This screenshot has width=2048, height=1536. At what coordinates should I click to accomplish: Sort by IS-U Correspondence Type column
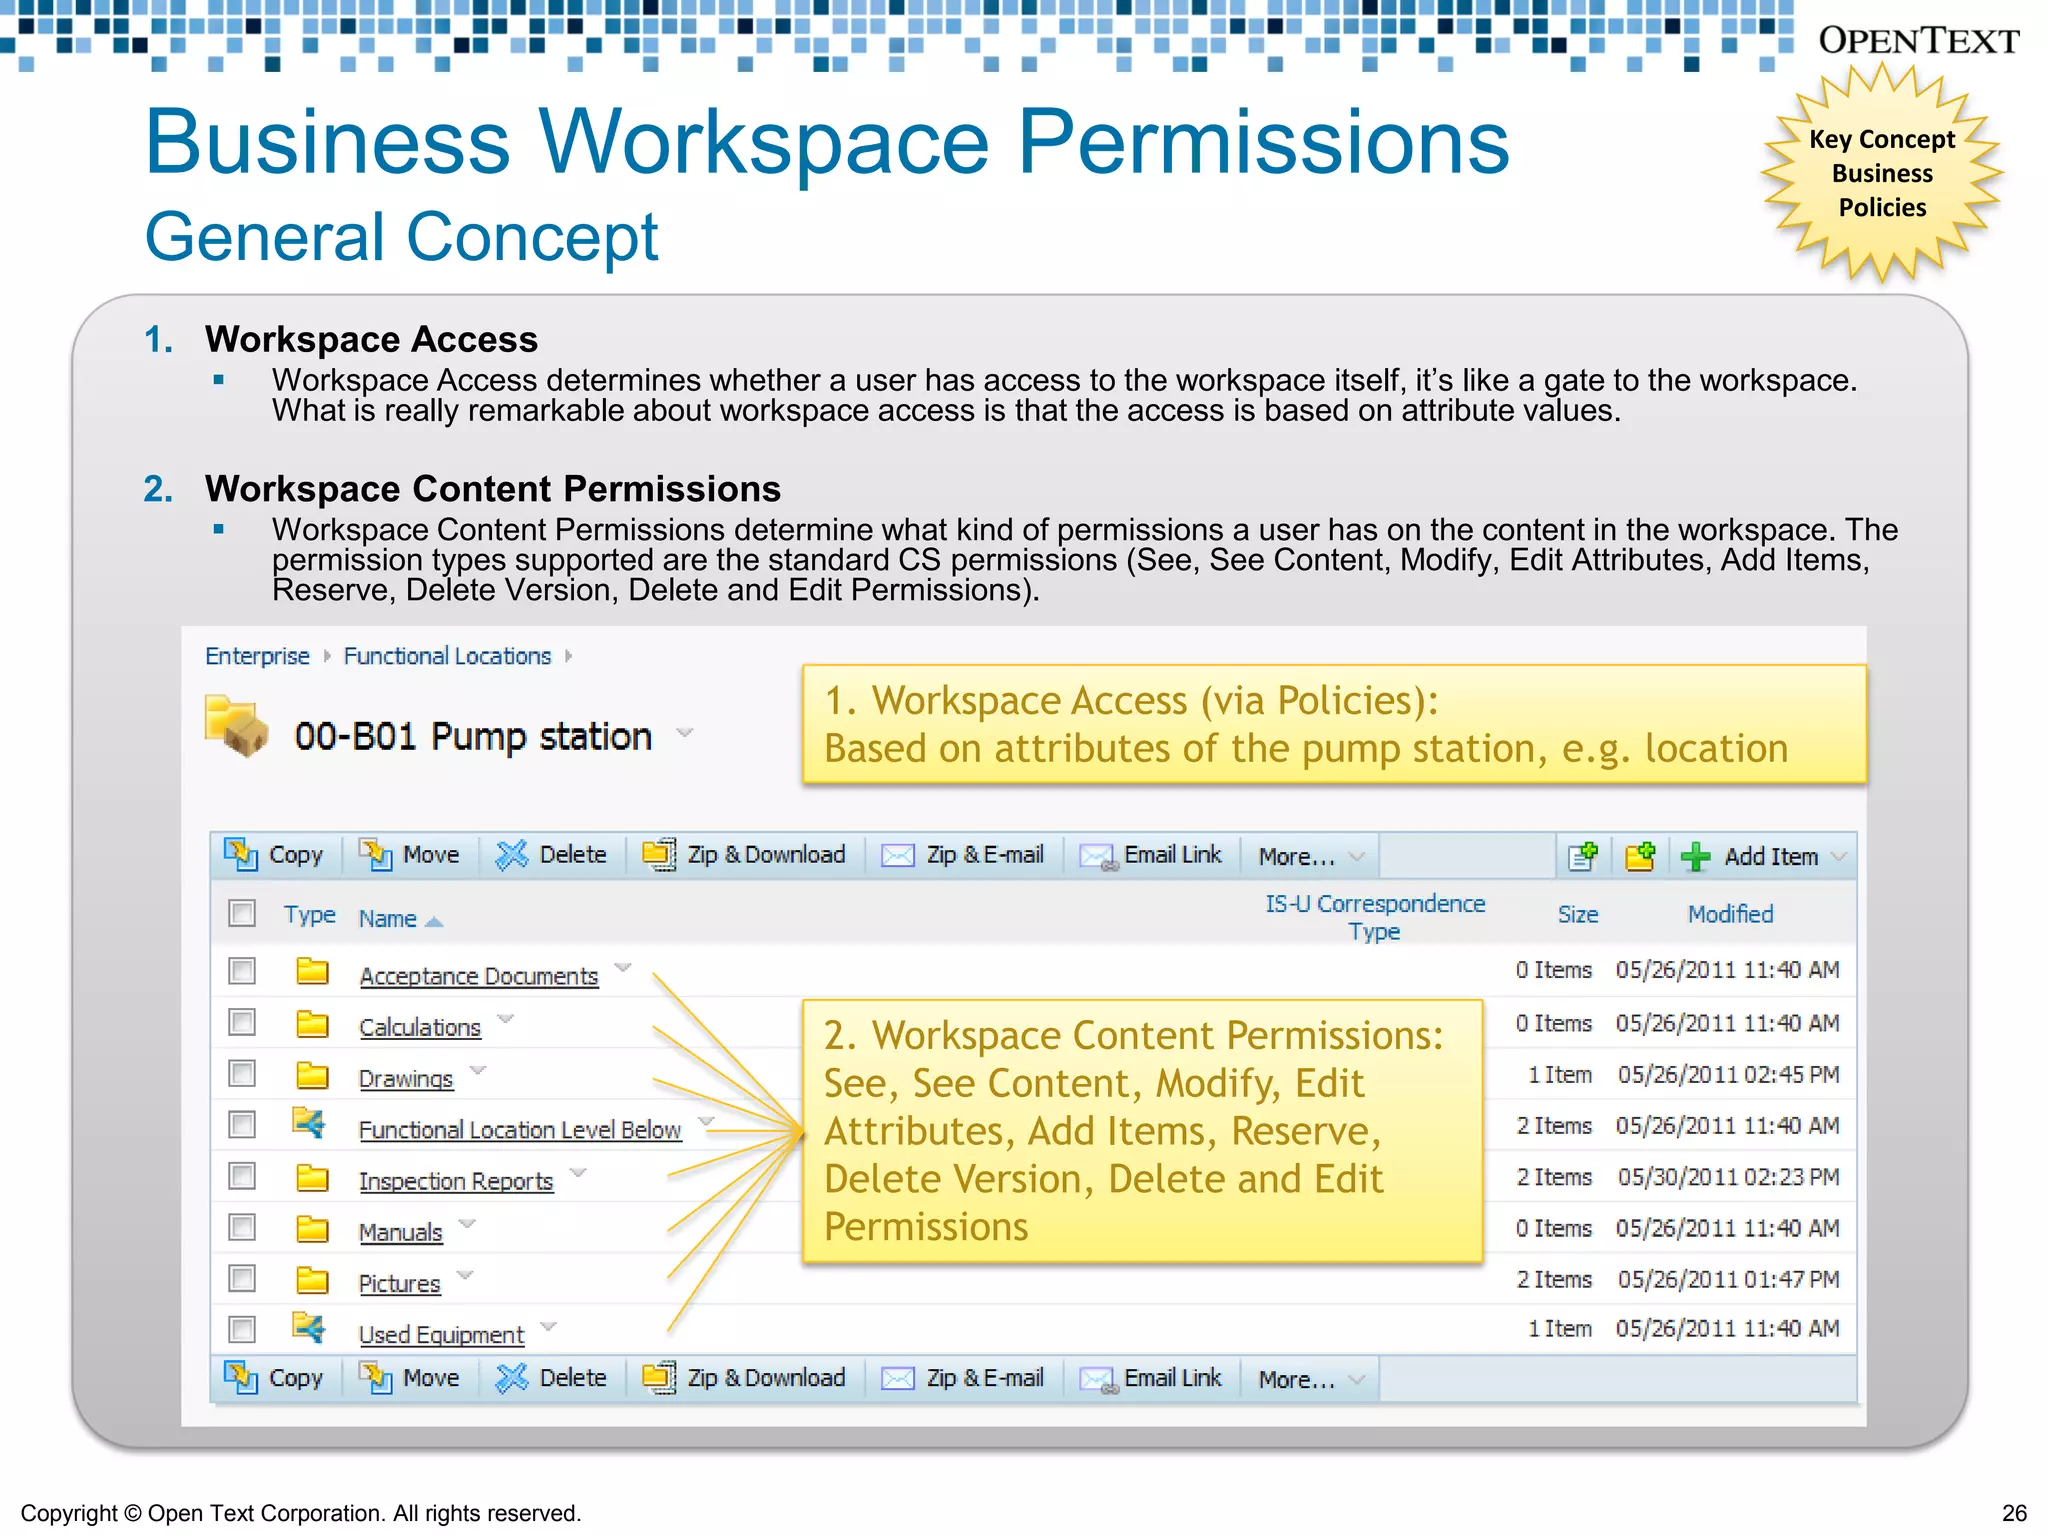coord(1375,917)
